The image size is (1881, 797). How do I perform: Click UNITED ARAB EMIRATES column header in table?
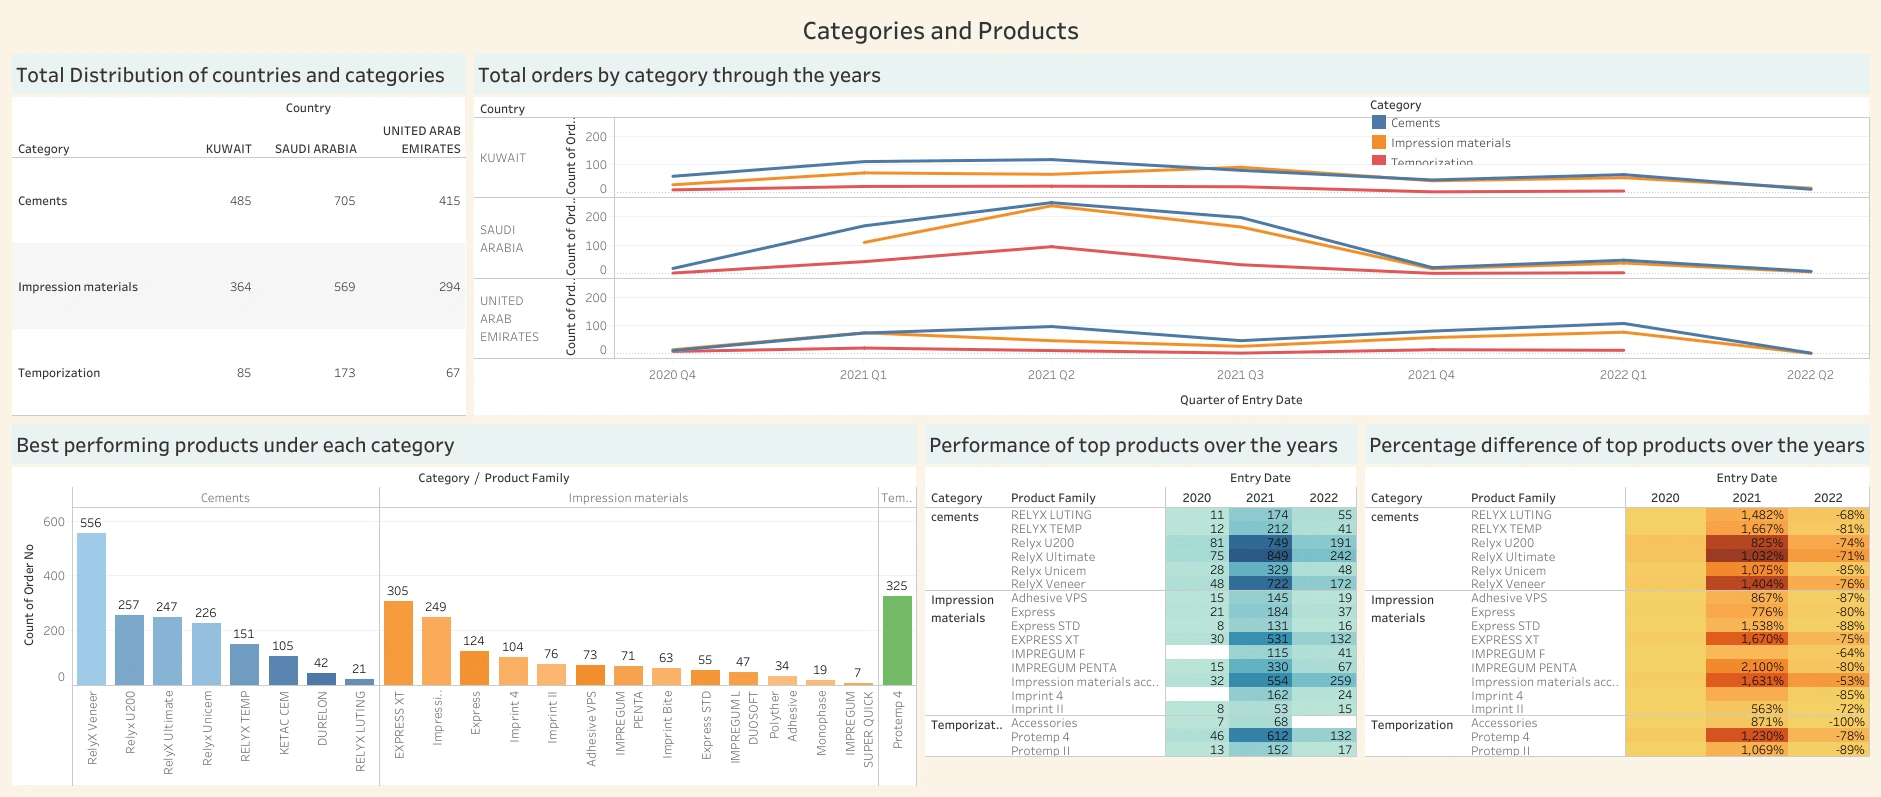coord(422,140)
